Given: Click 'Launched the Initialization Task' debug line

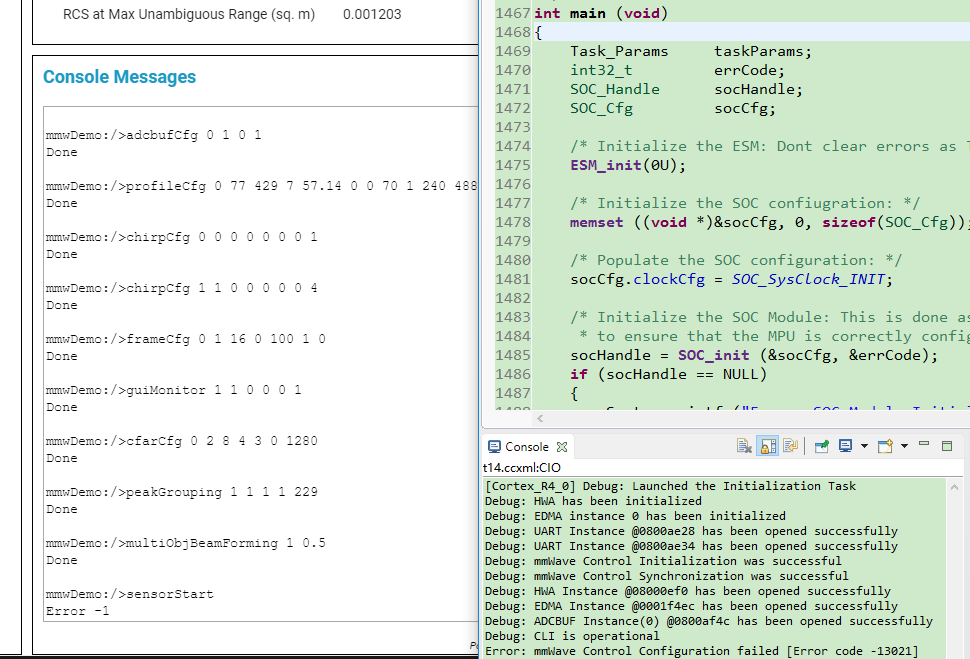Looking at the screenshot, I should coord(670,486).
